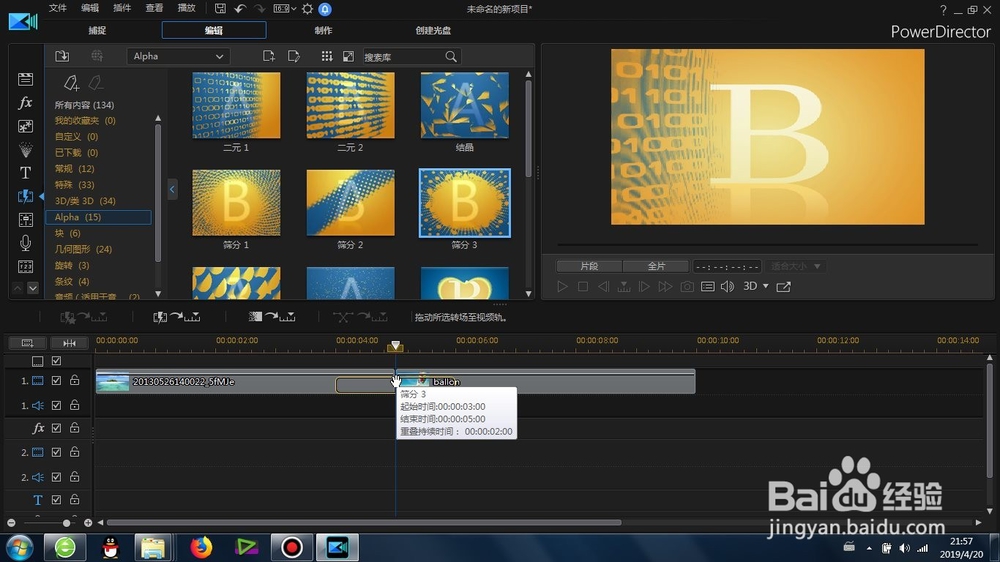1000x562 pixels.
Task: Open the file explorer taskbar icon
Action: 153,547
